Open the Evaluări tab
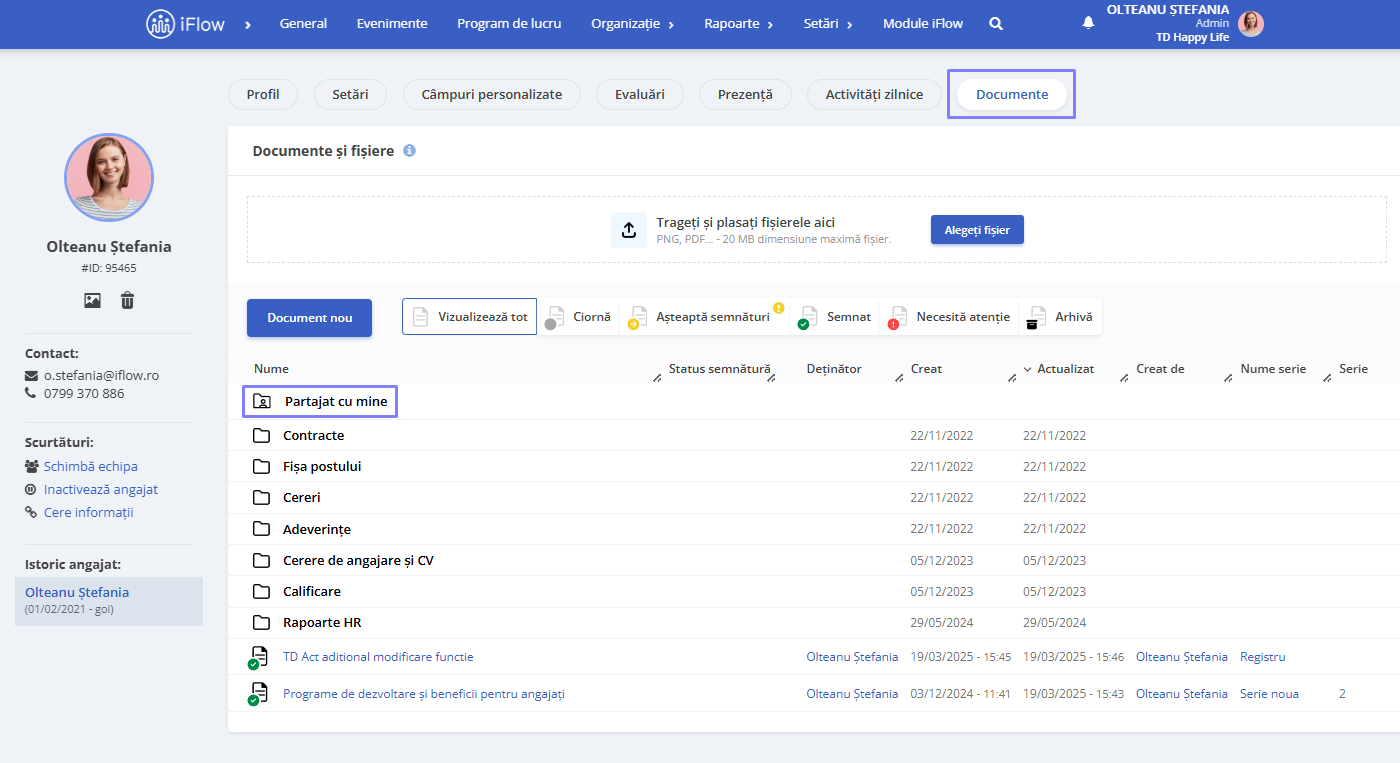 point(640,94)
